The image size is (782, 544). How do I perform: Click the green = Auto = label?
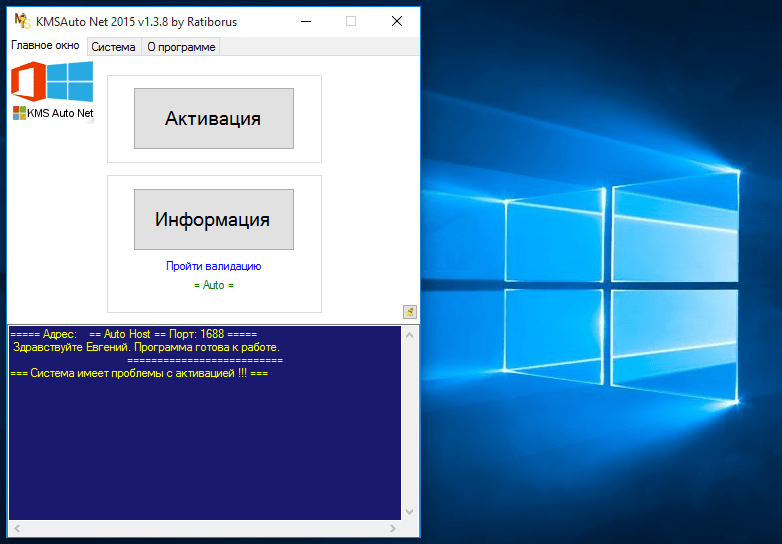213,285
